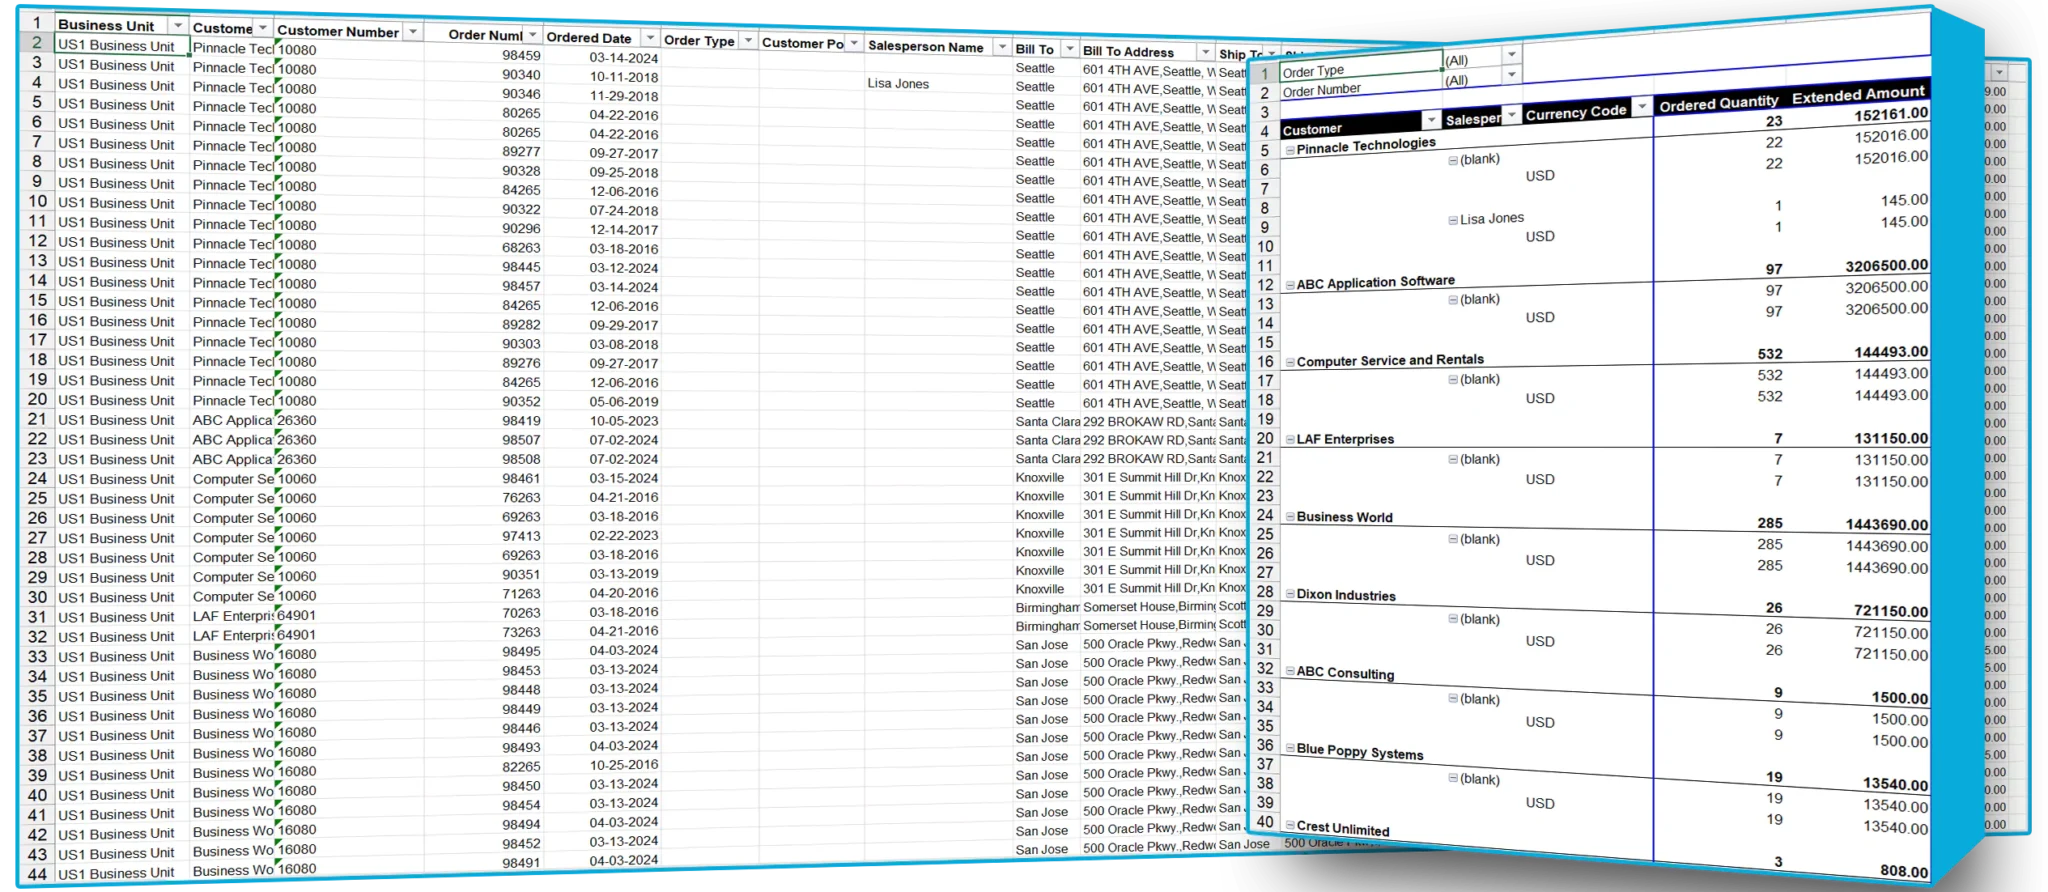The width and height of the screenshot is (2048, 892).
Task: Click the Bill To Address filter arrow
Action: tap(1205, 52)
